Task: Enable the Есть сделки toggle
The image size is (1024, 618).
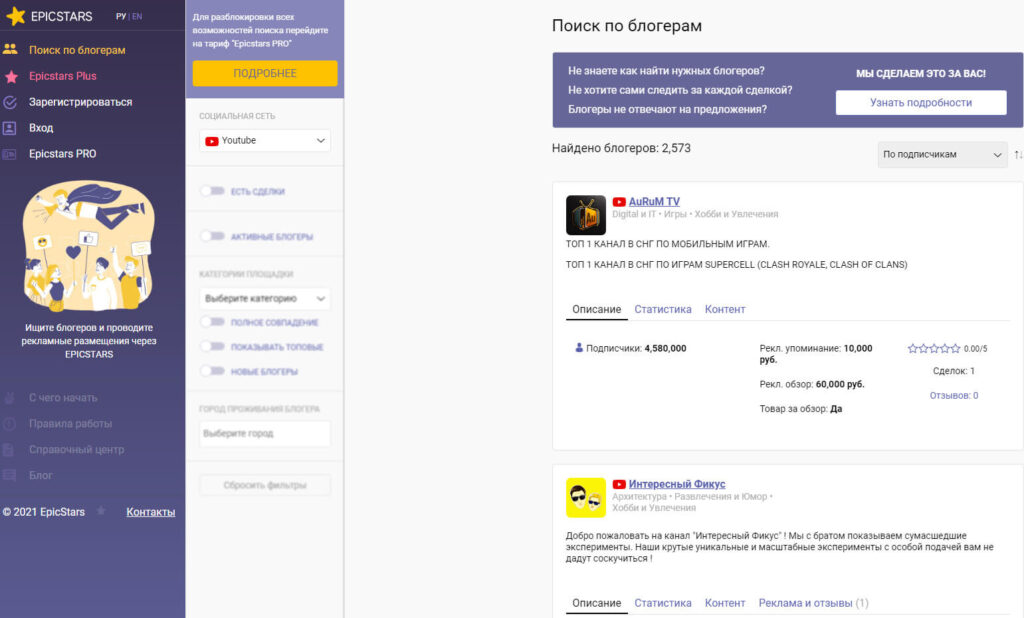Action: [x=212, y=191]
